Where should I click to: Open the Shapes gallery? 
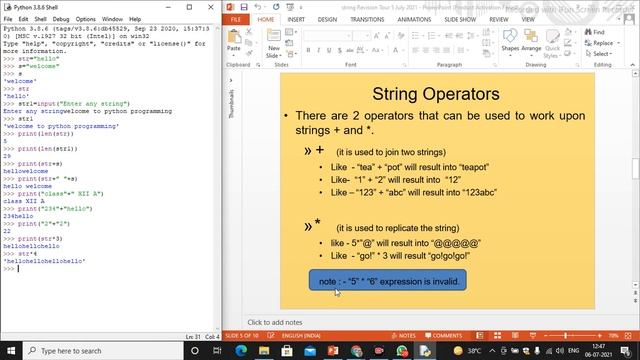click(x=510, y=42)
